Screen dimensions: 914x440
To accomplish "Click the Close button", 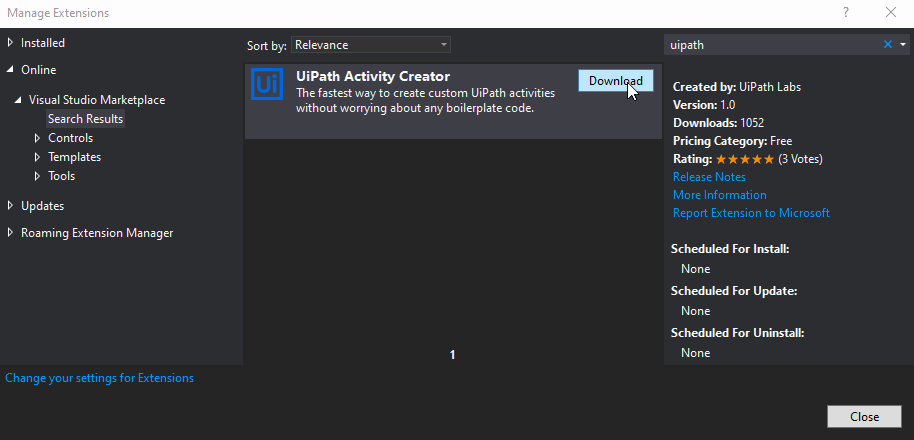I will [864, 417].
